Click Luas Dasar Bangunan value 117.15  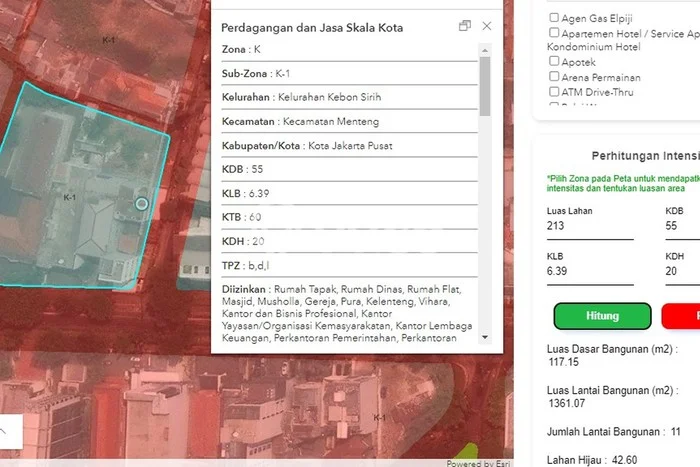(563, 362)
